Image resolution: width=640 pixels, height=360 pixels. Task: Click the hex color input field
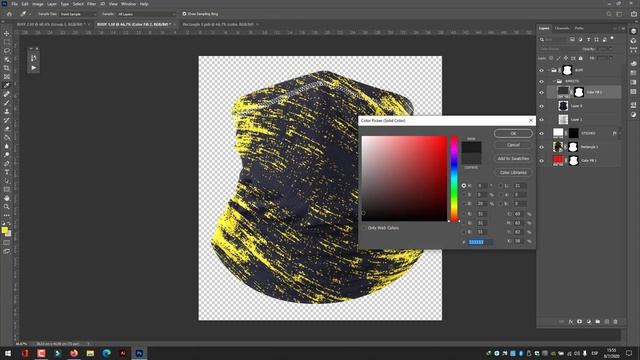click(x=480, y=242)
